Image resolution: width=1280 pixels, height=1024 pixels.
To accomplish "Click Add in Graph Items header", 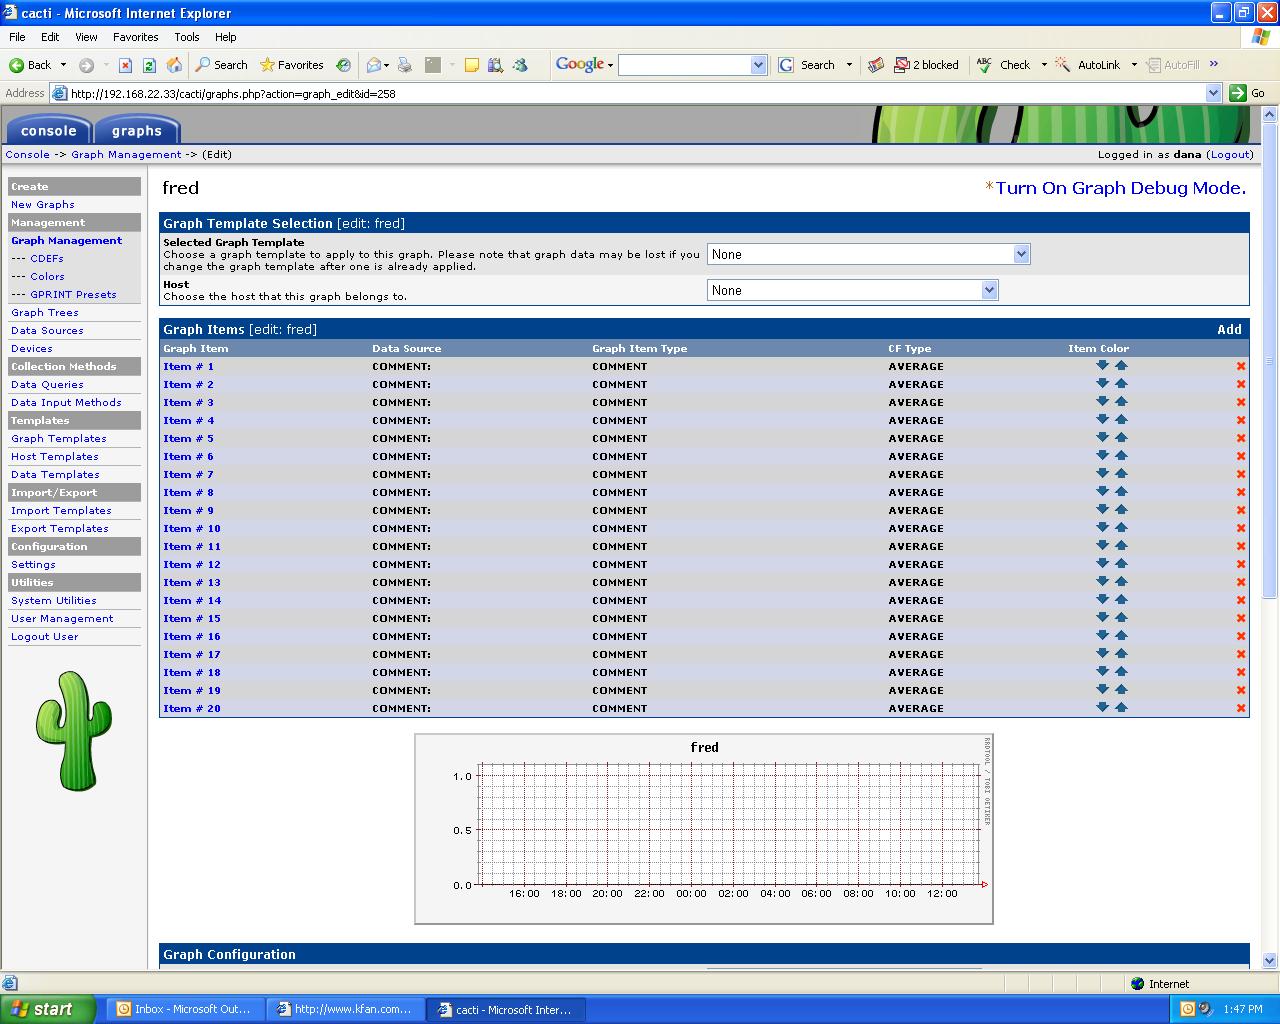I will click(1230, 329).
